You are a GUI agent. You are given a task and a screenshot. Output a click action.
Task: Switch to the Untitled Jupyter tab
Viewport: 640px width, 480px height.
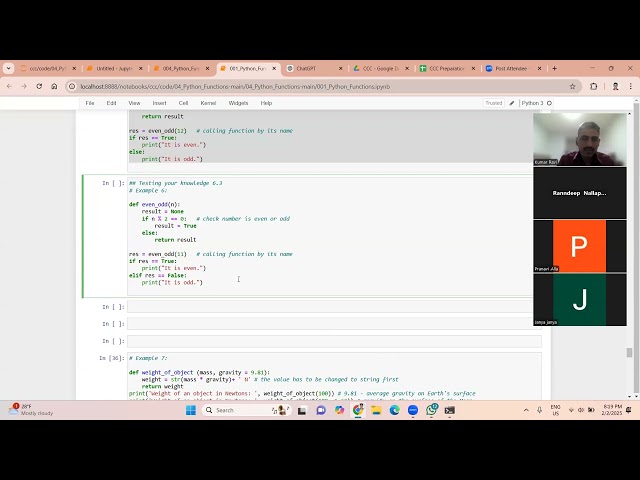click(x=114, y=69)
